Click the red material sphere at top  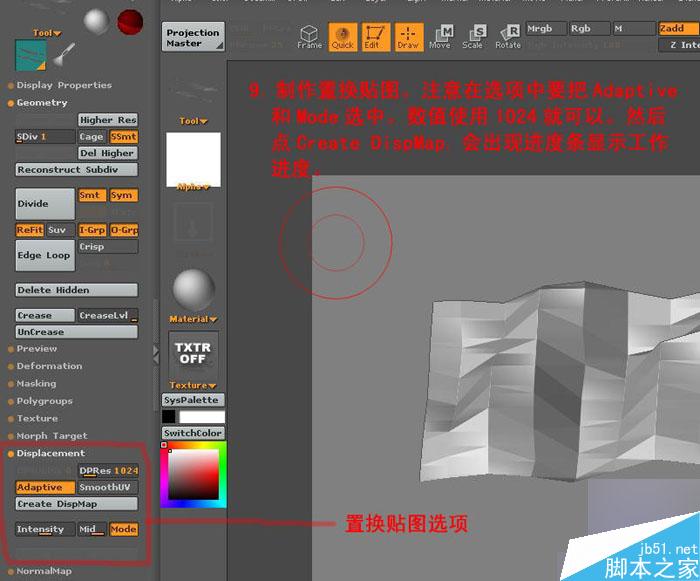pyautogui.click(x=130, y=21)
